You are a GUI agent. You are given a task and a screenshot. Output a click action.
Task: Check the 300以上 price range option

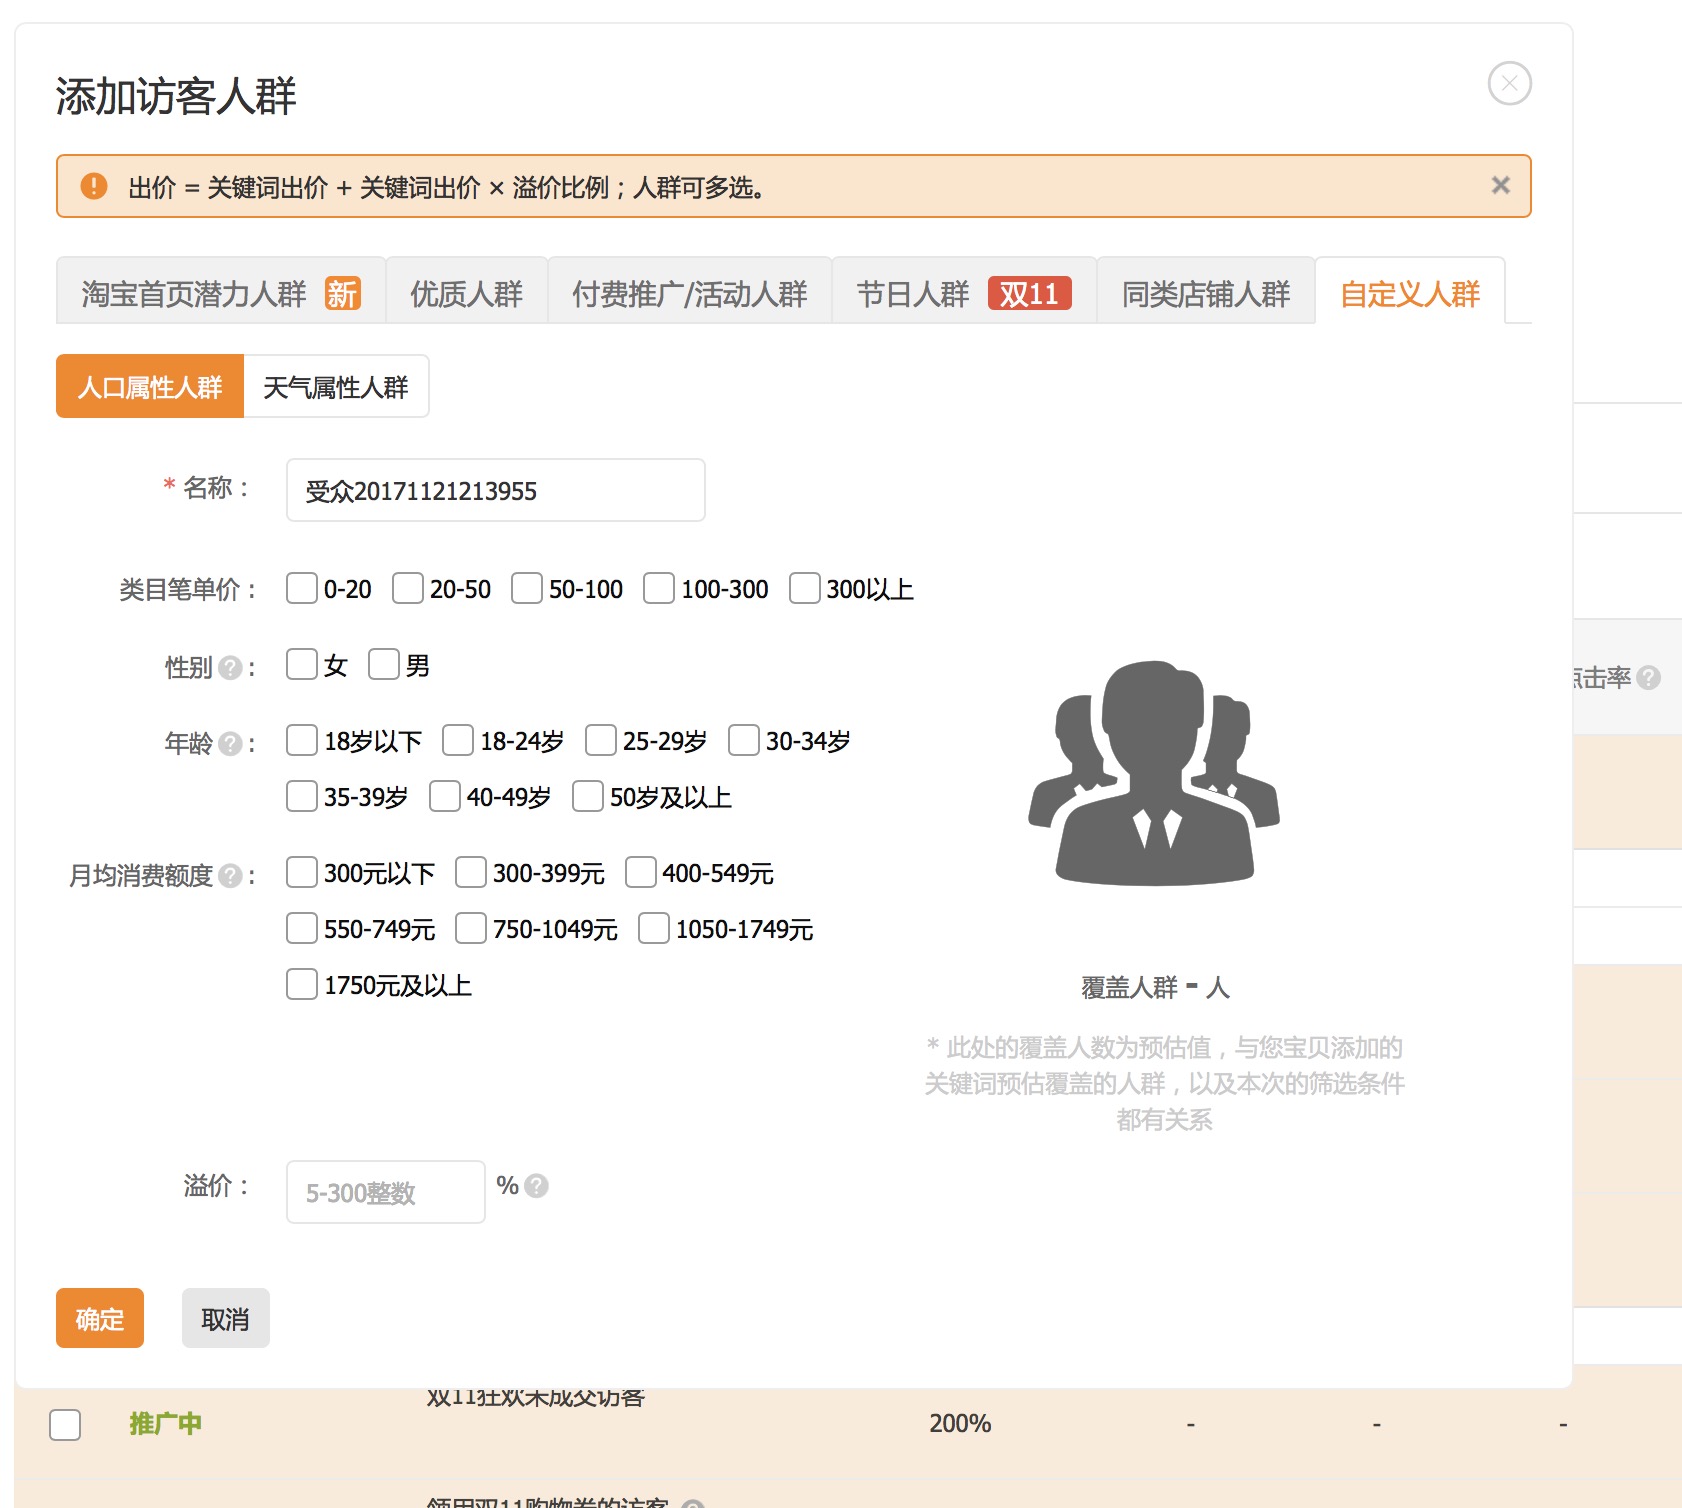(x=804, y=589)
